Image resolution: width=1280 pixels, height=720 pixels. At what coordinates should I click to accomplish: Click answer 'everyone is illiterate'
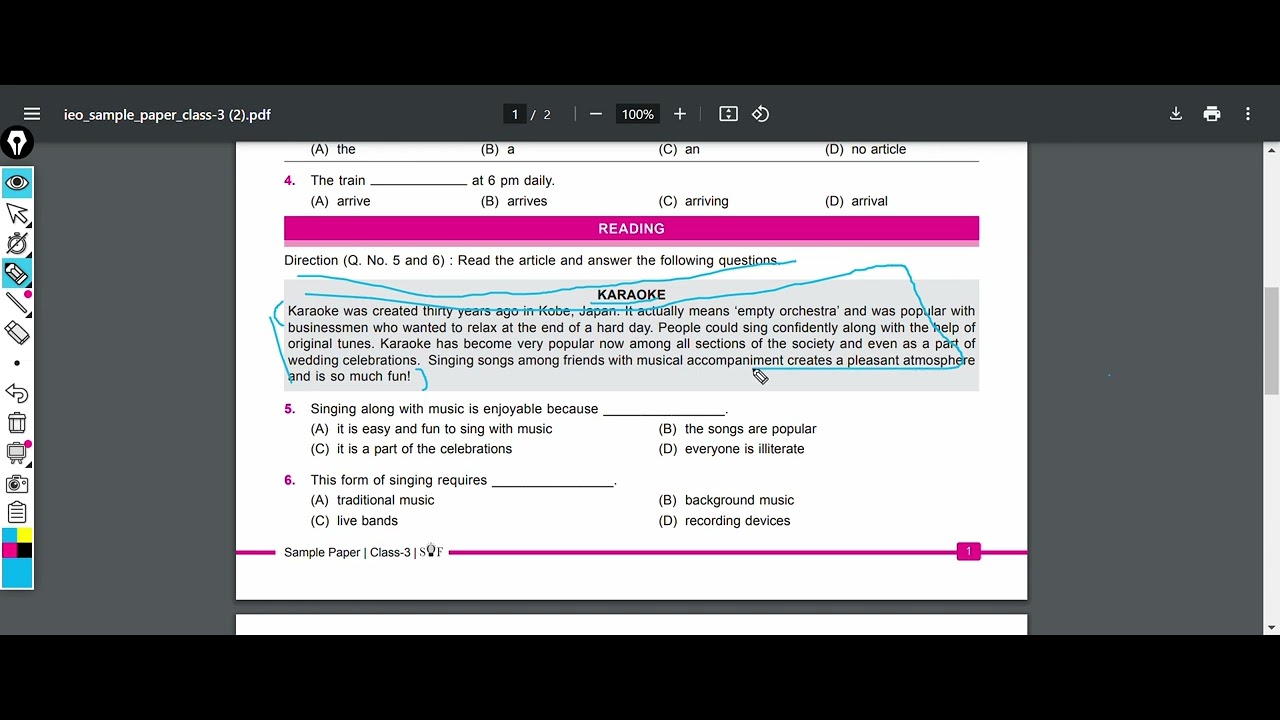coord(744,449)
